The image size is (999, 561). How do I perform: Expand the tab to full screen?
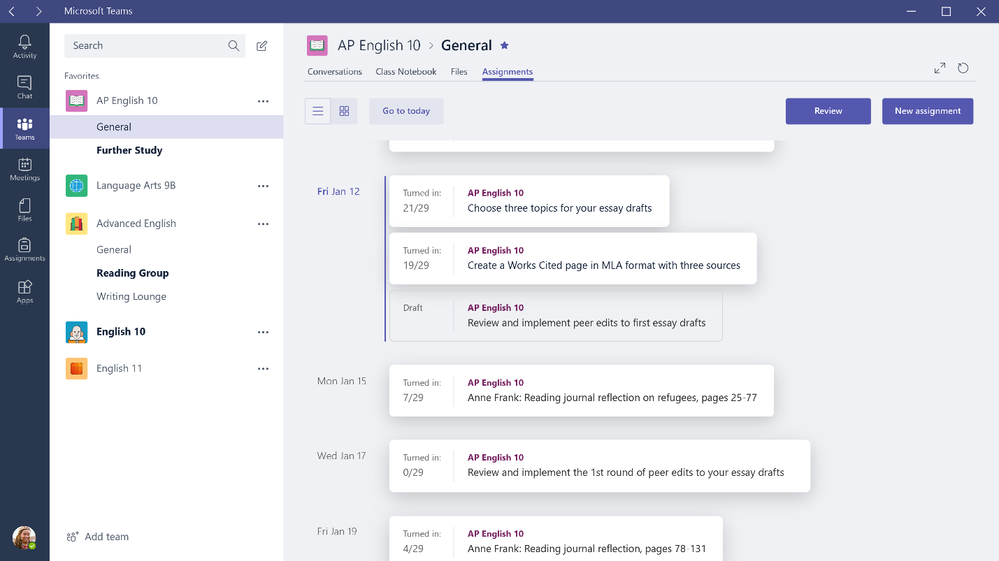pyautogui.click(x=940, y=68)
